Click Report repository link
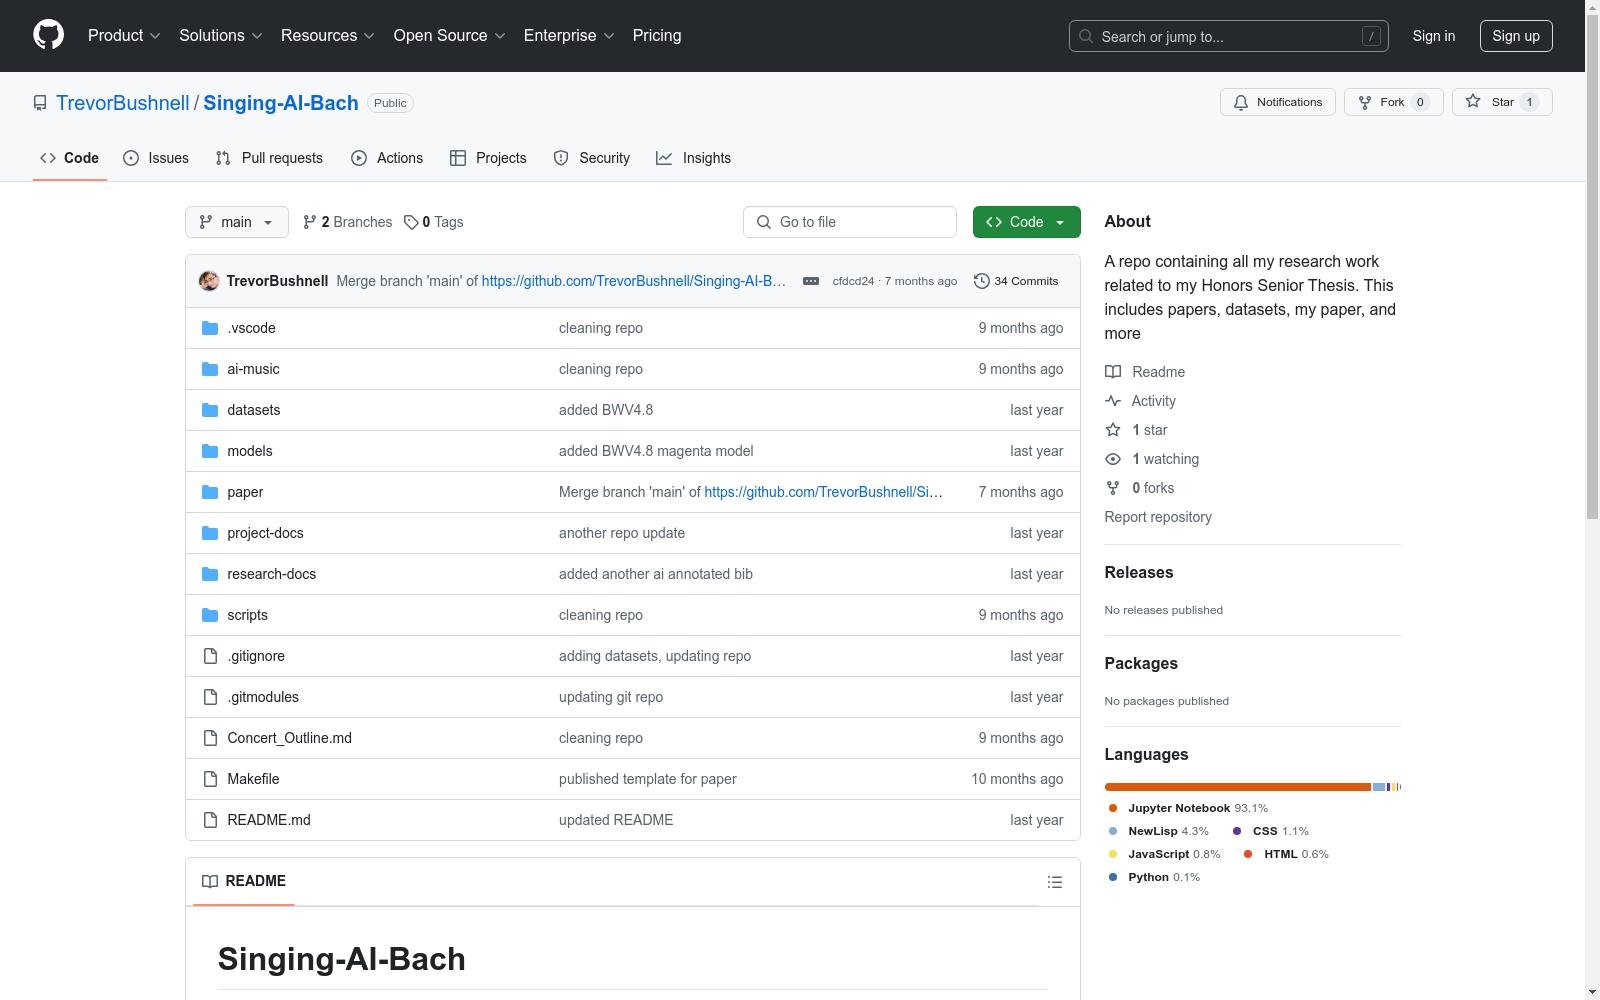 pyautogui.click(x=1158, y=517)
